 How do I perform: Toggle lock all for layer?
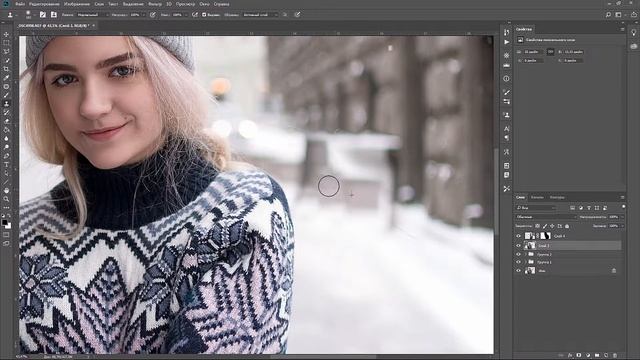pos(567,226)
